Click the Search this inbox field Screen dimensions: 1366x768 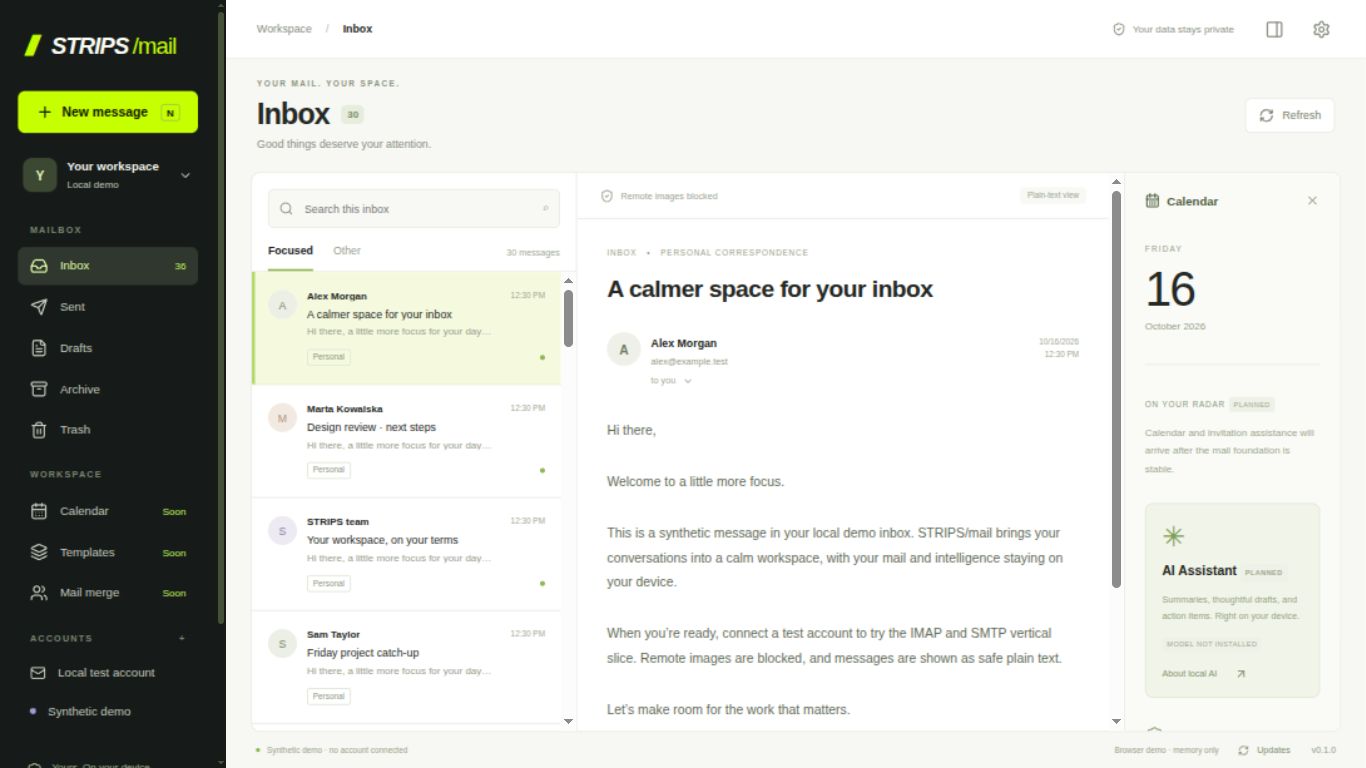click(x=414, y=209)
